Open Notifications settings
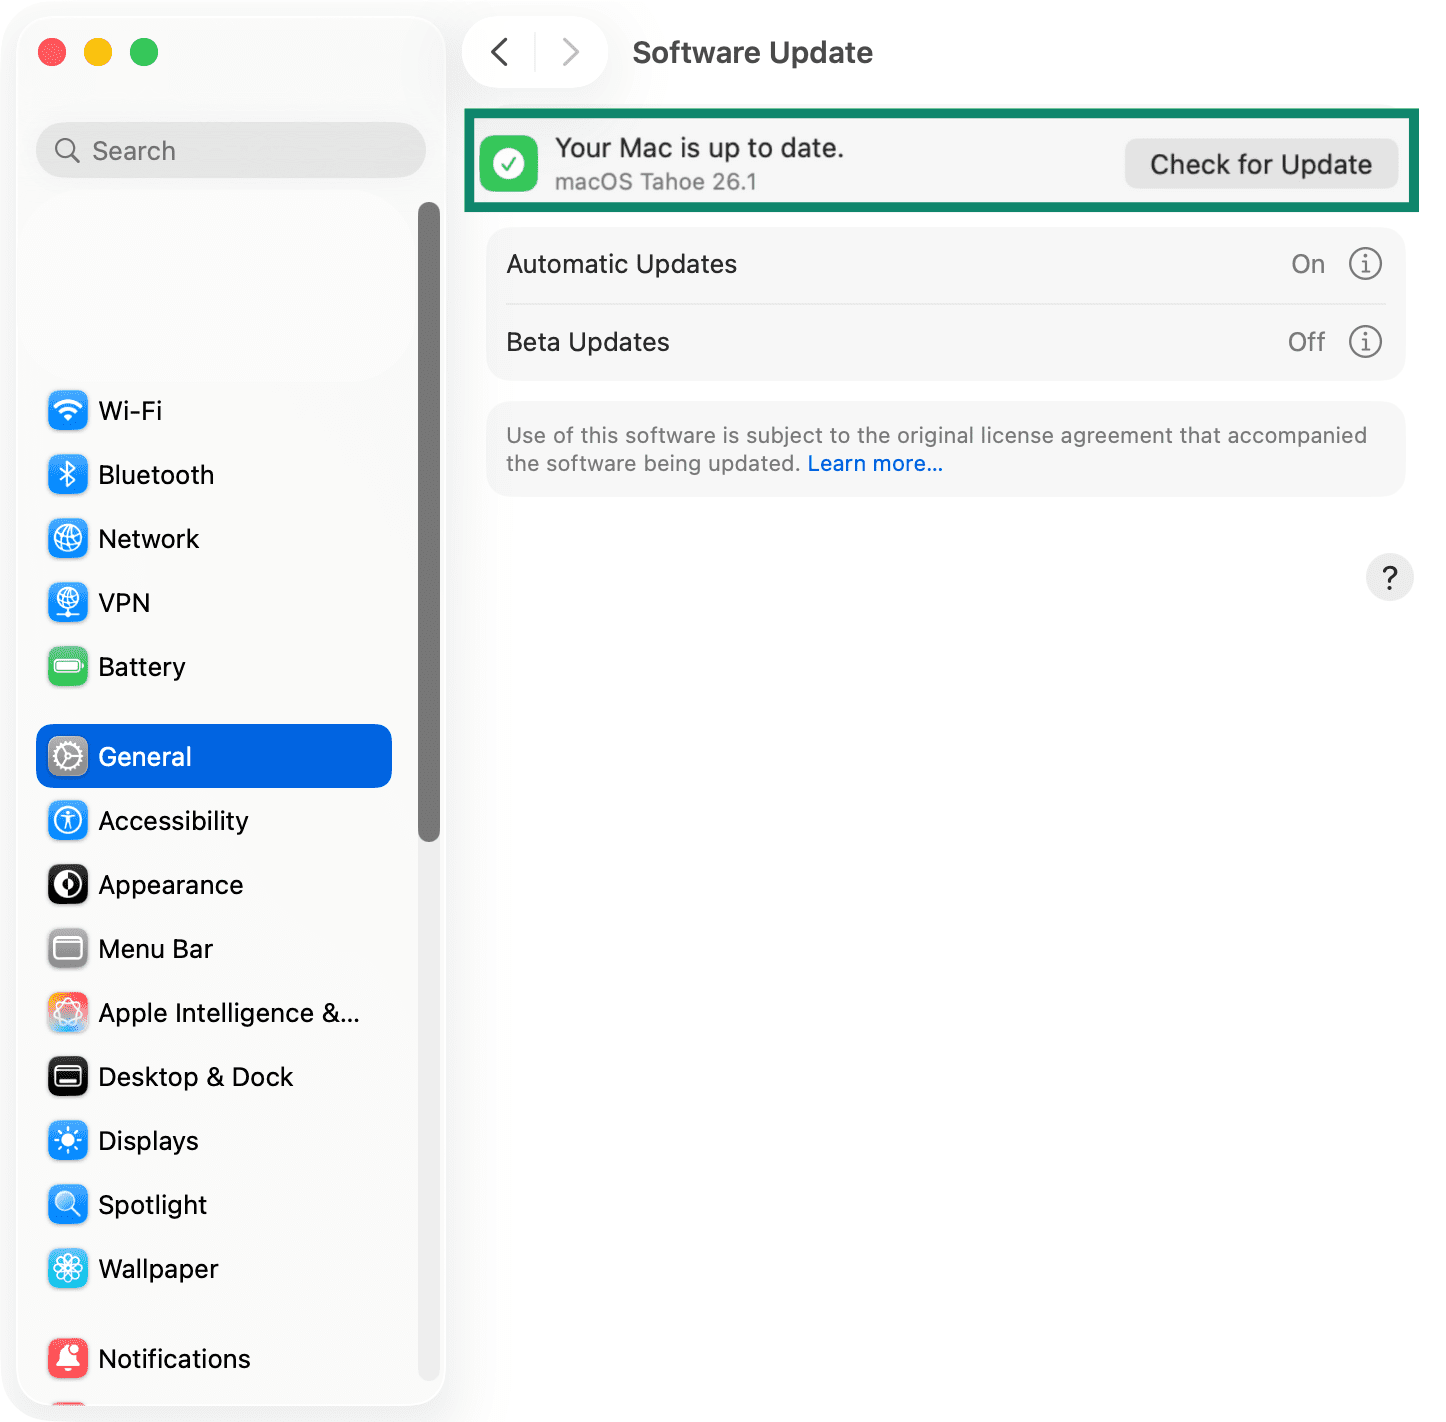The image size is (1446, 1422). 175,1358
